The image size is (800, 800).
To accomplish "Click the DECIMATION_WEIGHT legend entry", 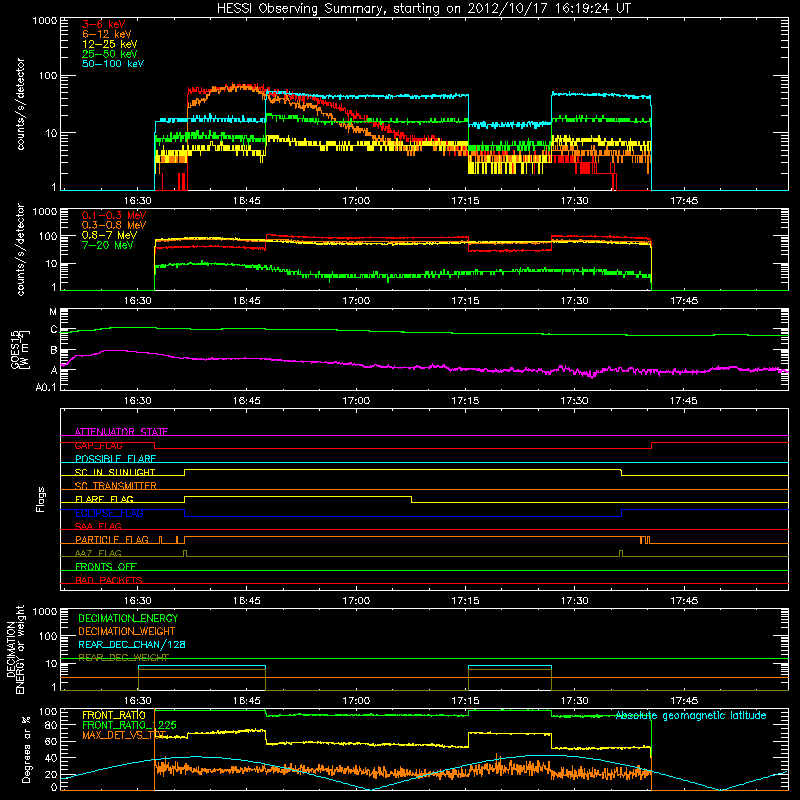I will point(127,632).
